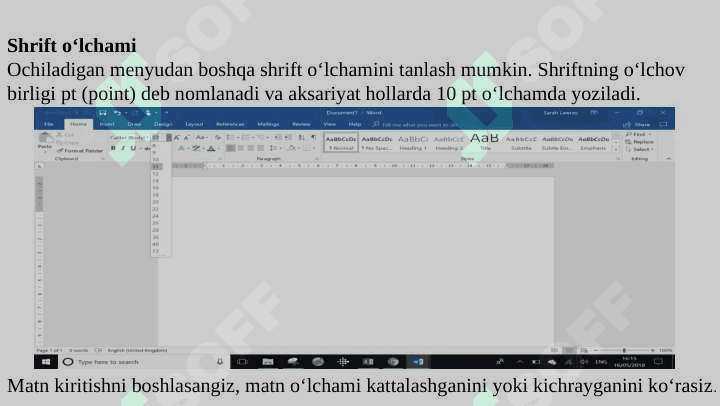The width and height of the screenshot is (720, 406).
Task: Click the Ribbon Display Options icon
Action: (594, 113)
